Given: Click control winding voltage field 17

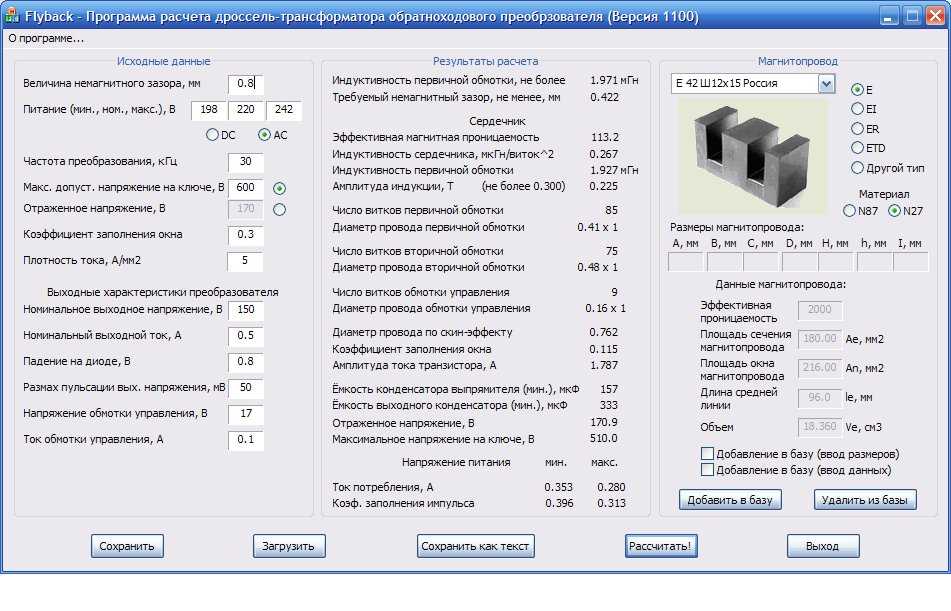Looking at the screenshot, I should pos(246,414).
